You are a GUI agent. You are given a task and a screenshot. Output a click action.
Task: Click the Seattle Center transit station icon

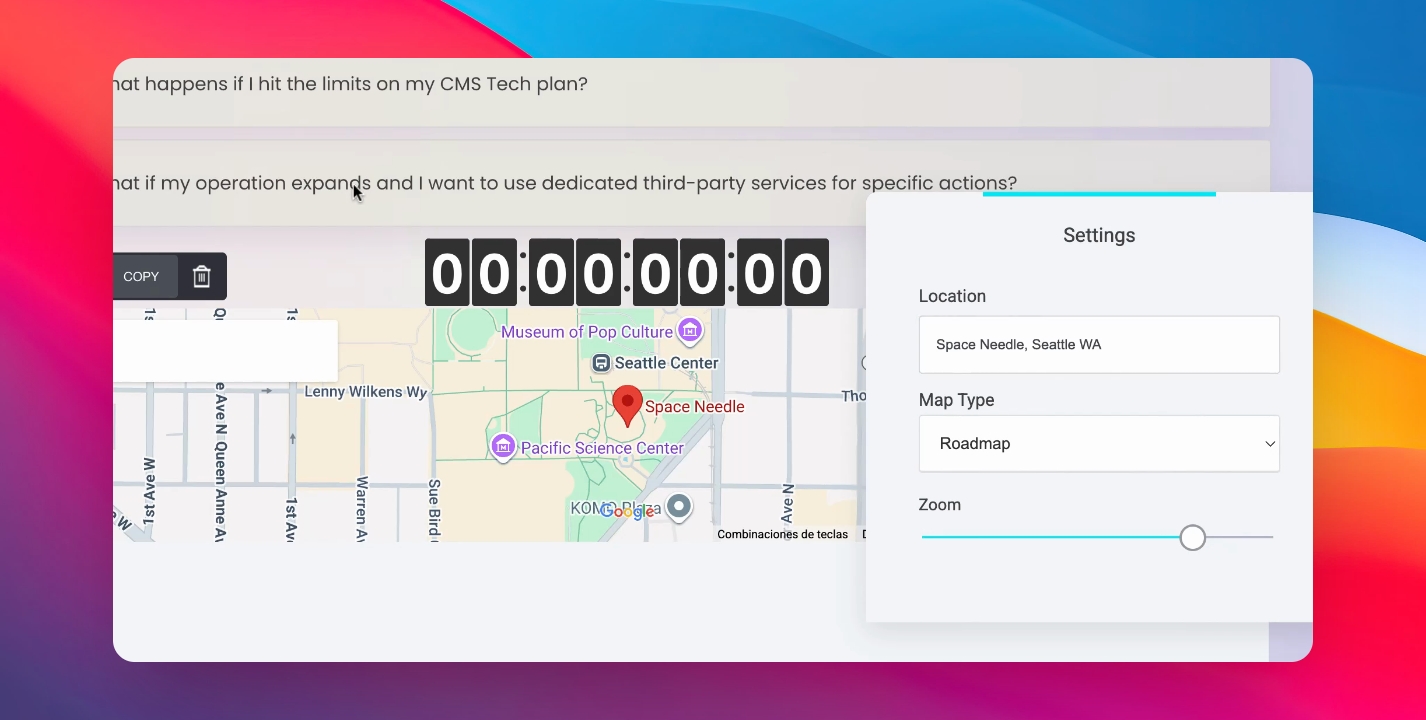pos(601,363)
